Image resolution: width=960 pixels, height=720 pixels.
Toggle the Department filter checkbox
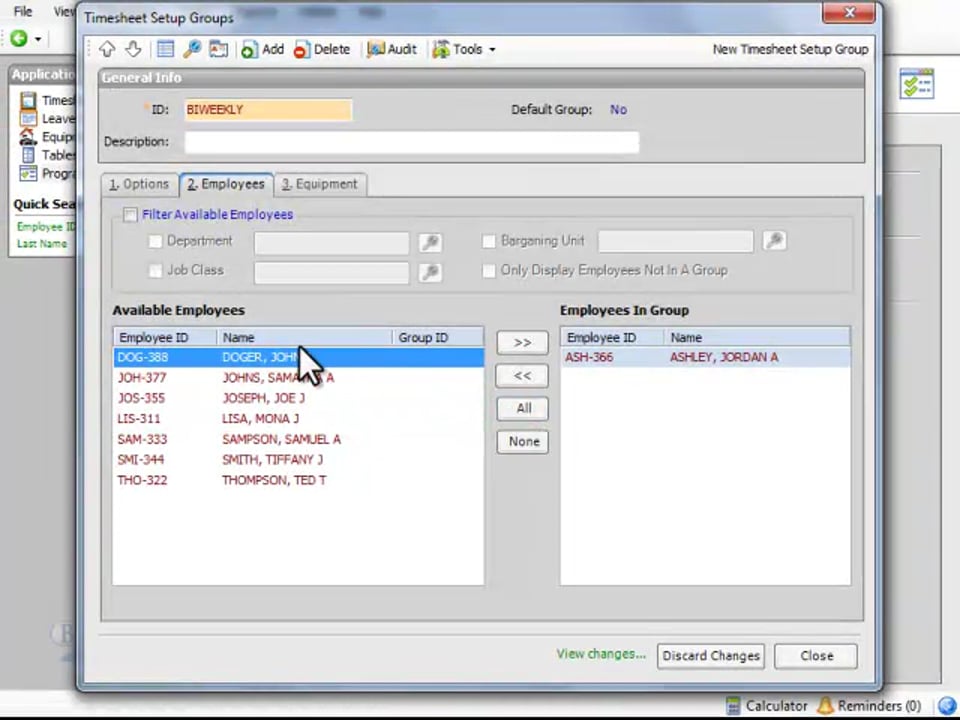coord(156,241)
